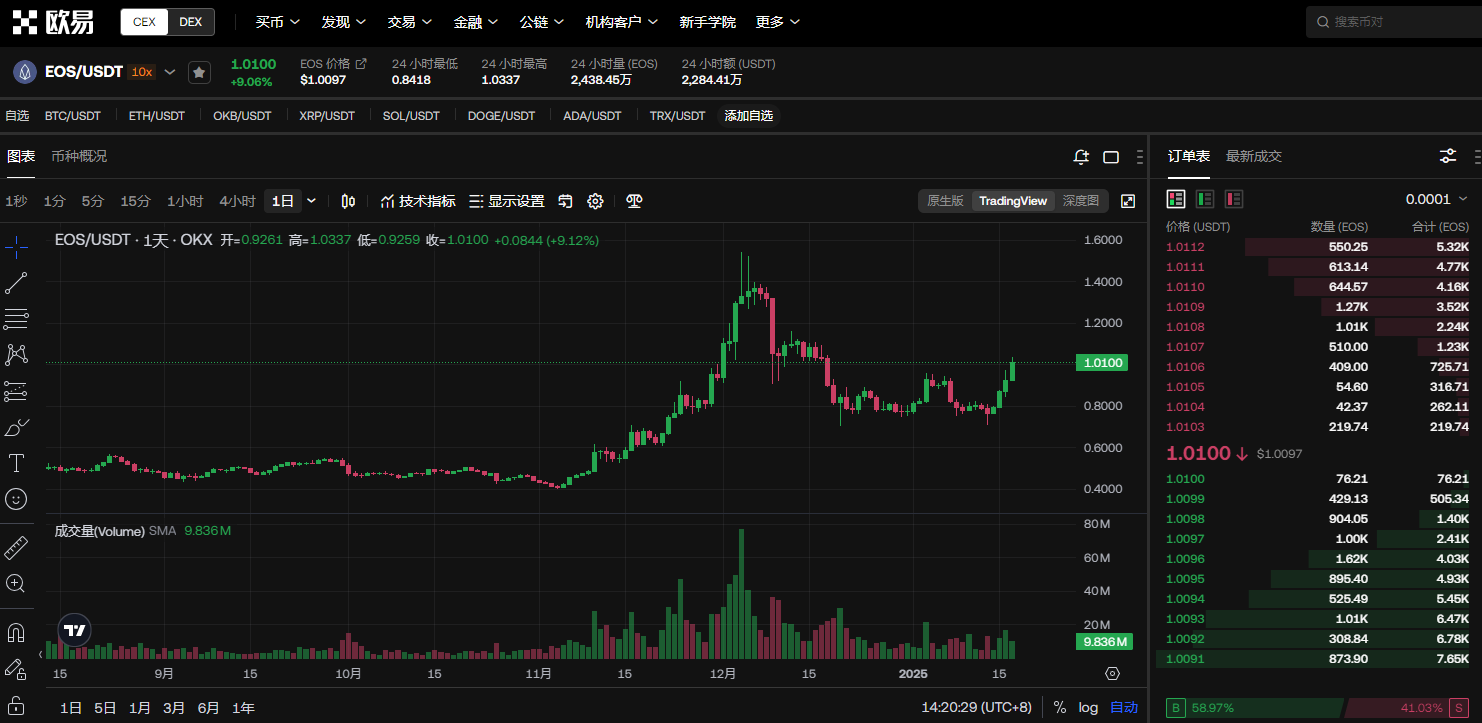Select the crosshair cursor tool
The width and height of the screenshot is (1482, 723).
16,246
